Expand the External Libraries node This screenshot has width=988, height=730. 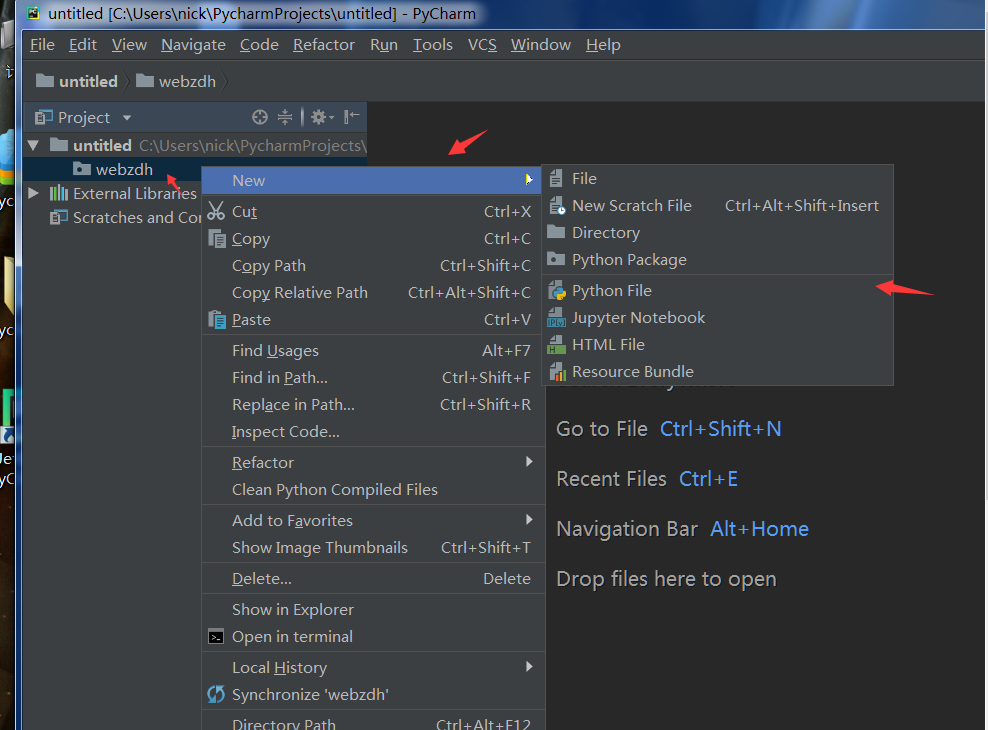33,193
